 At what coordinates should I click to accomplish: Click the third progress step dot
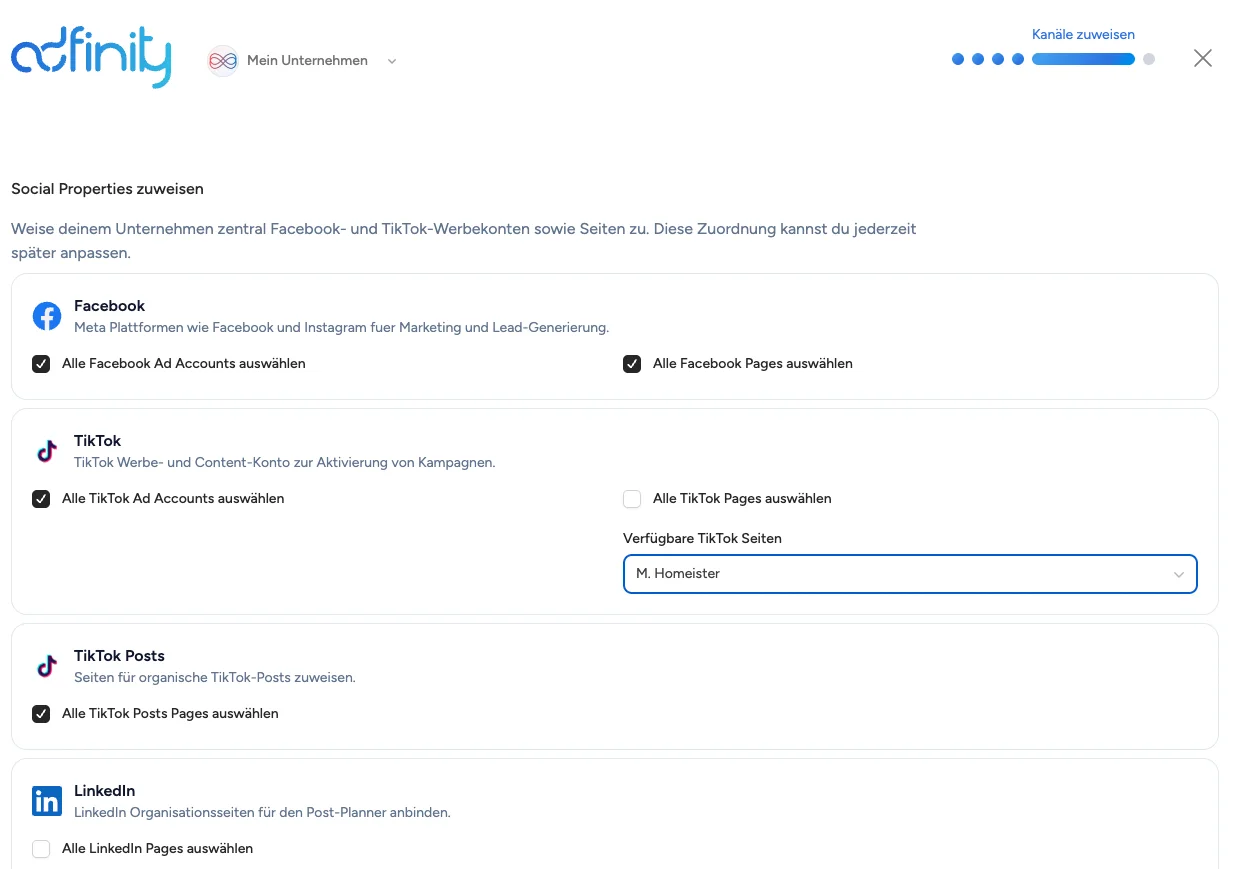click(998, 59)
